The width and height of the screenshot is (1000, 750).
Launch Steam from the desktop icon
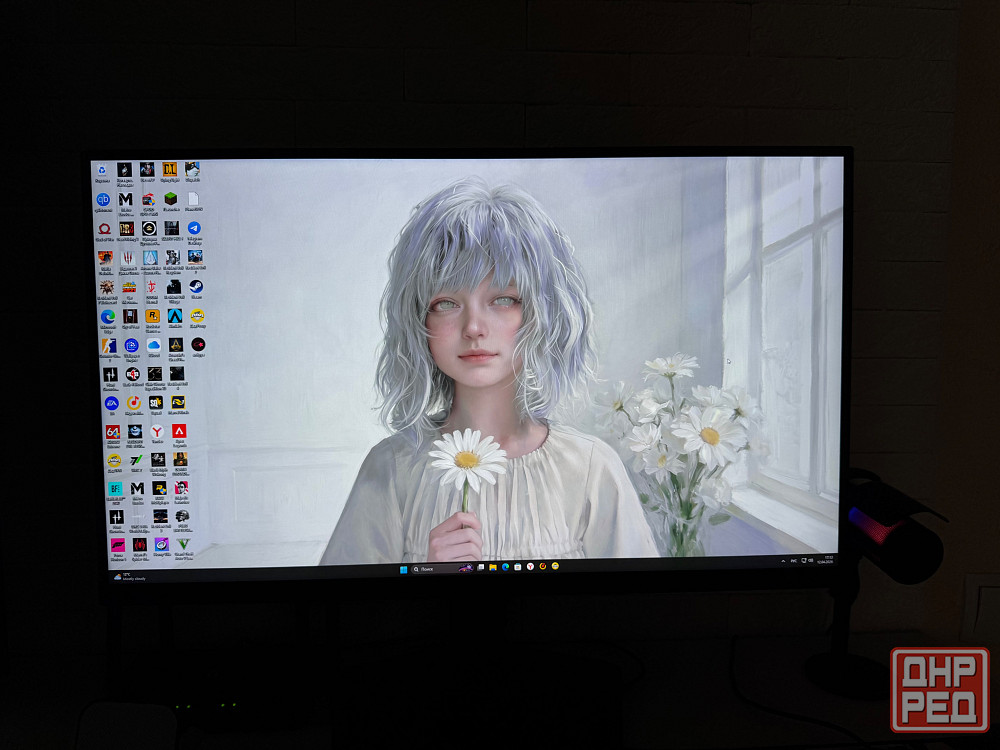tap(197, 287)
